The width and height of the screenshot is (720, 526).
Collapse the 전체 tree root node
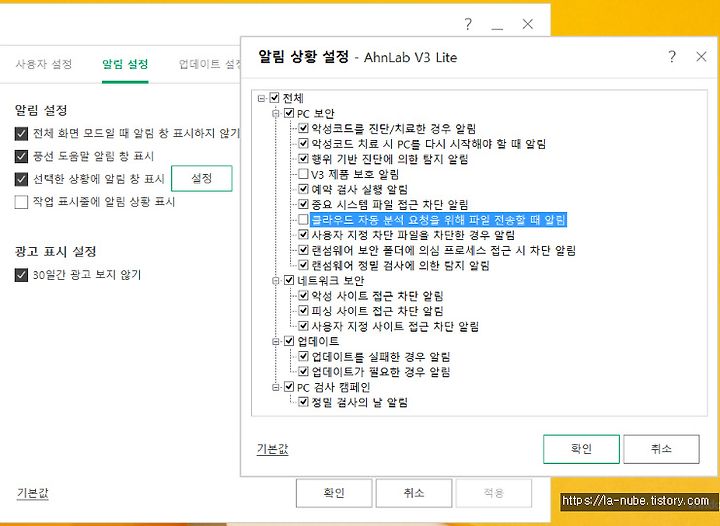pos(261,98)
